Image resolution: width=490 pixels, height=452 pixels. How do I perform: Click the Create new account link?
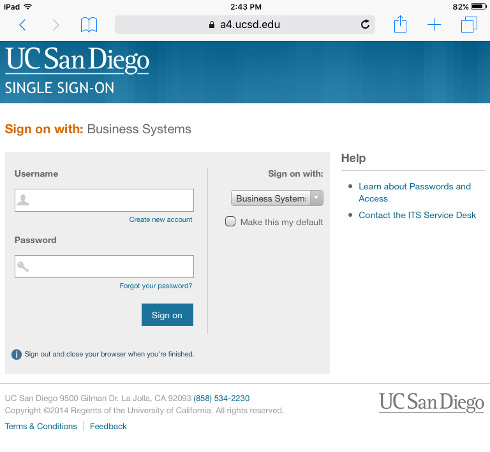(161, 220)
